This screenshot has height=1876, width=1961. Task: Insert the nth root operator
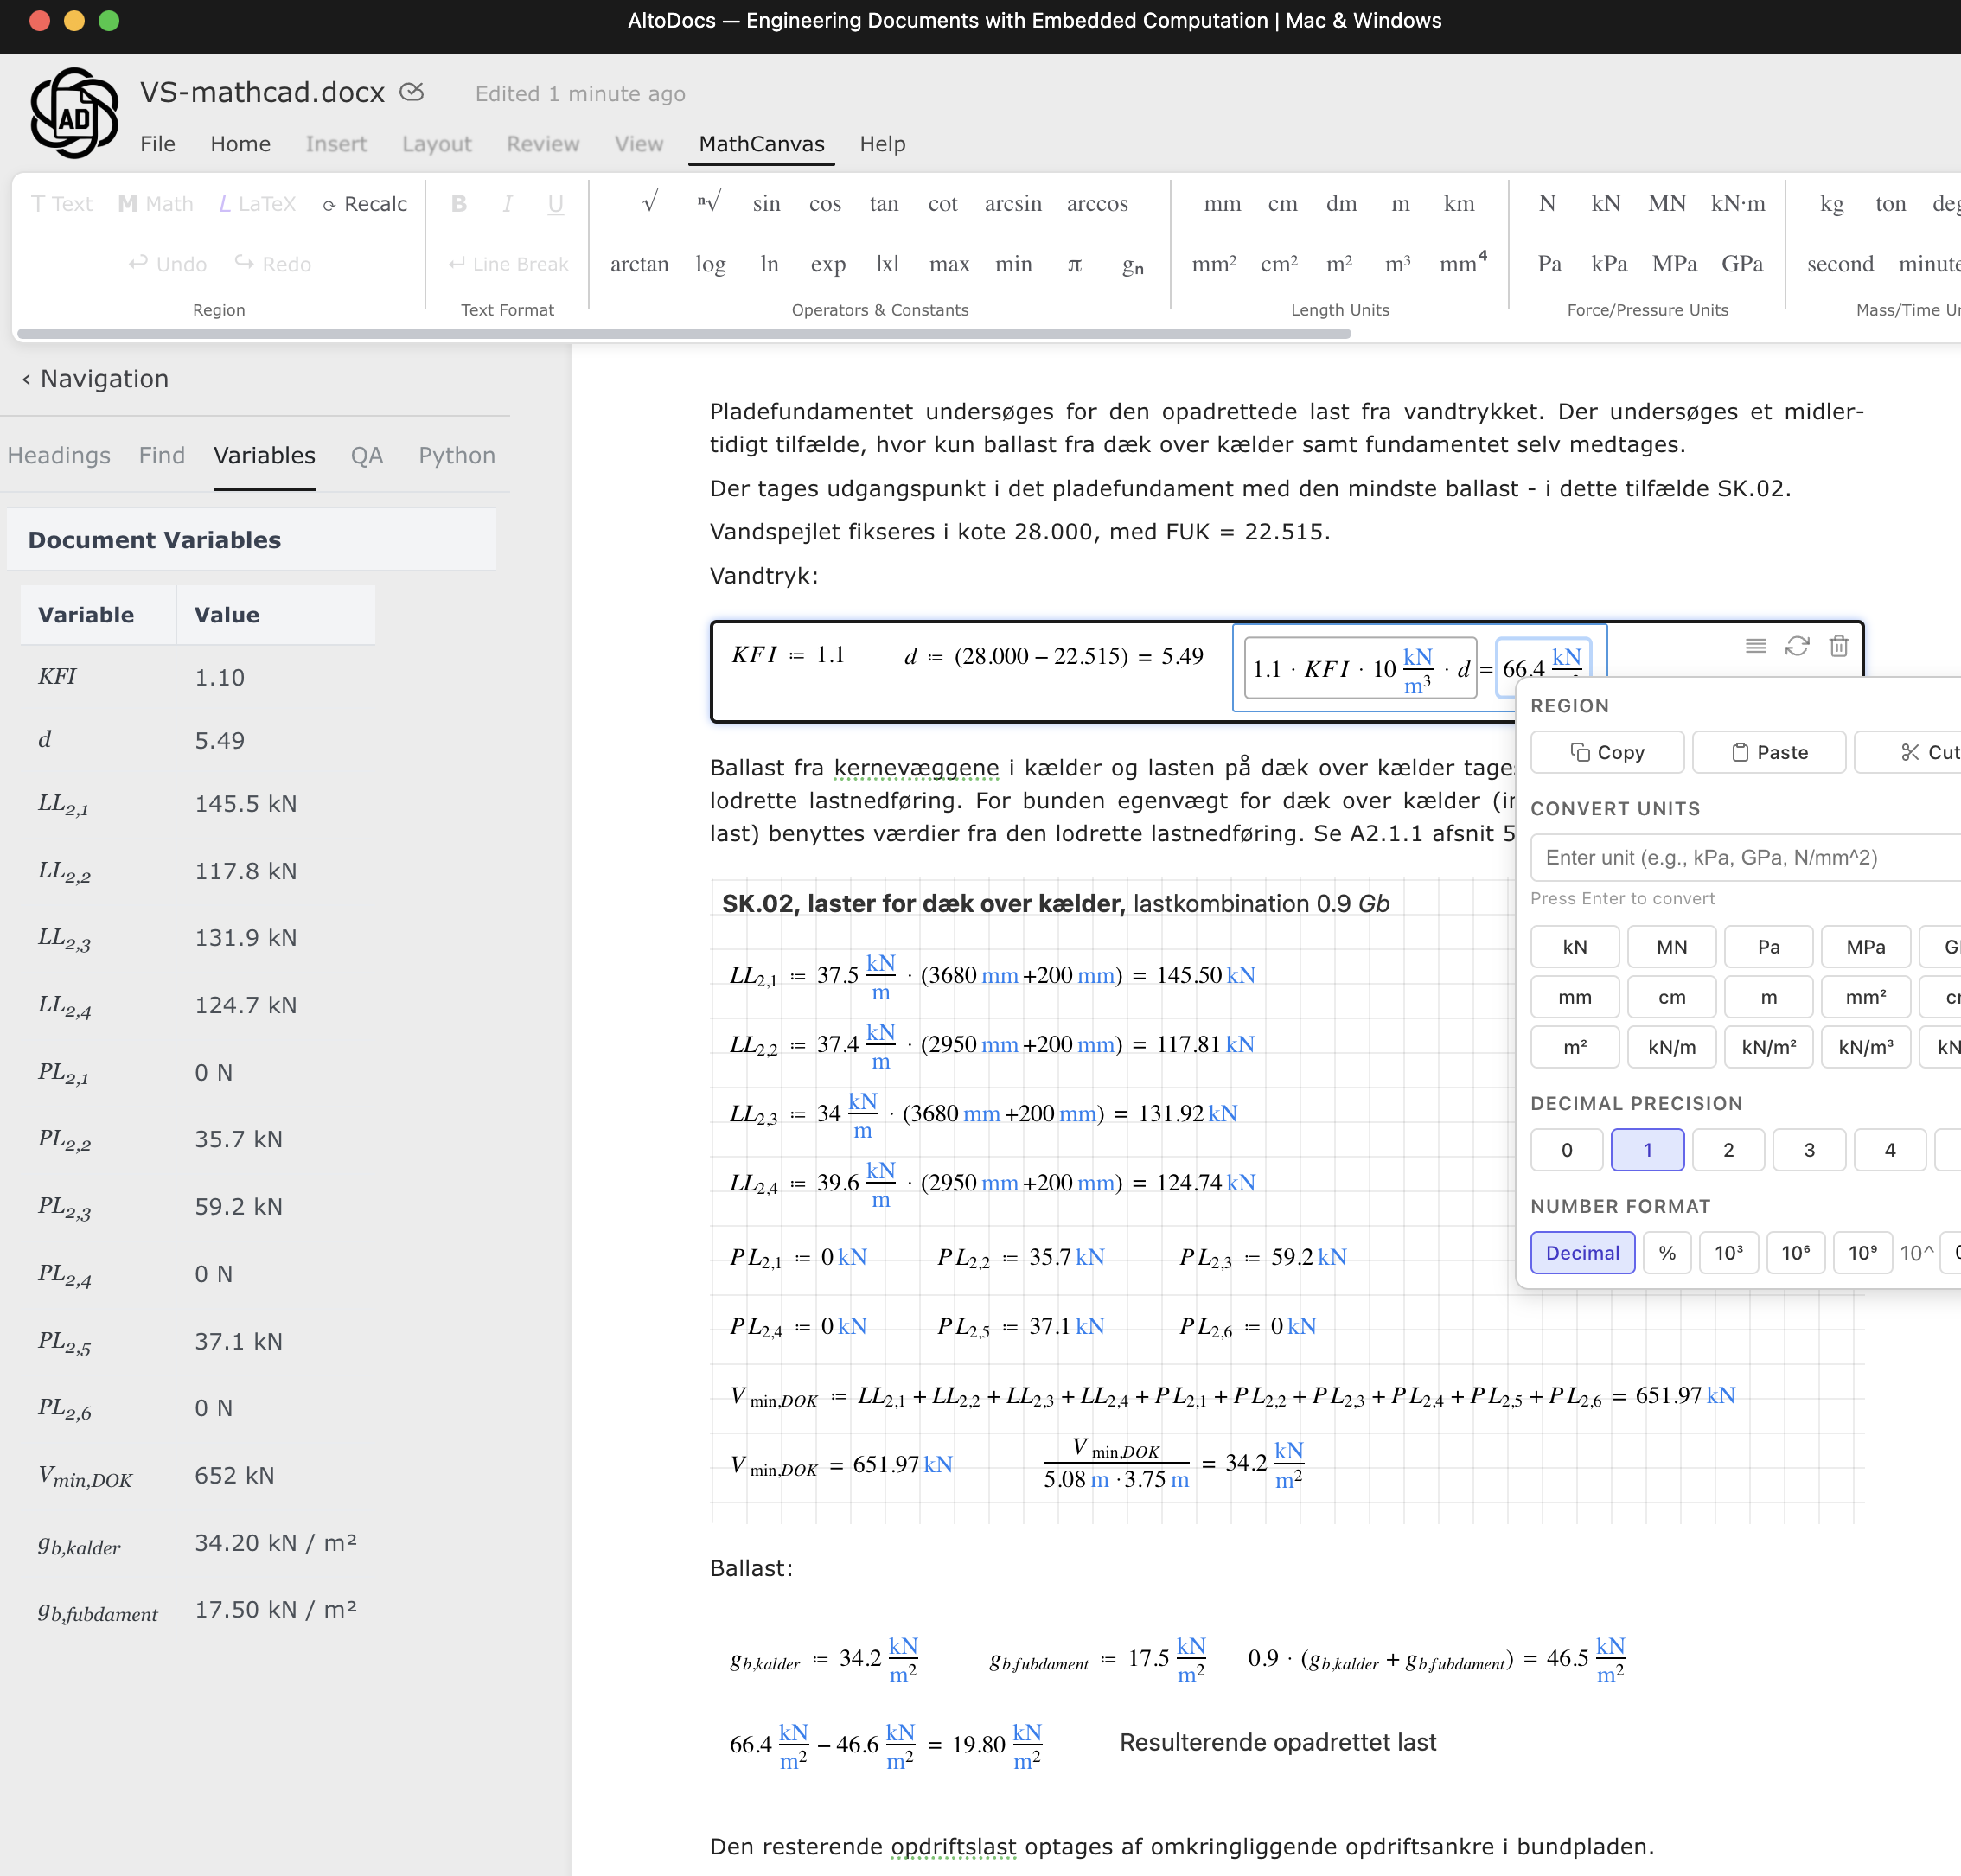click(x=708, y=203)
